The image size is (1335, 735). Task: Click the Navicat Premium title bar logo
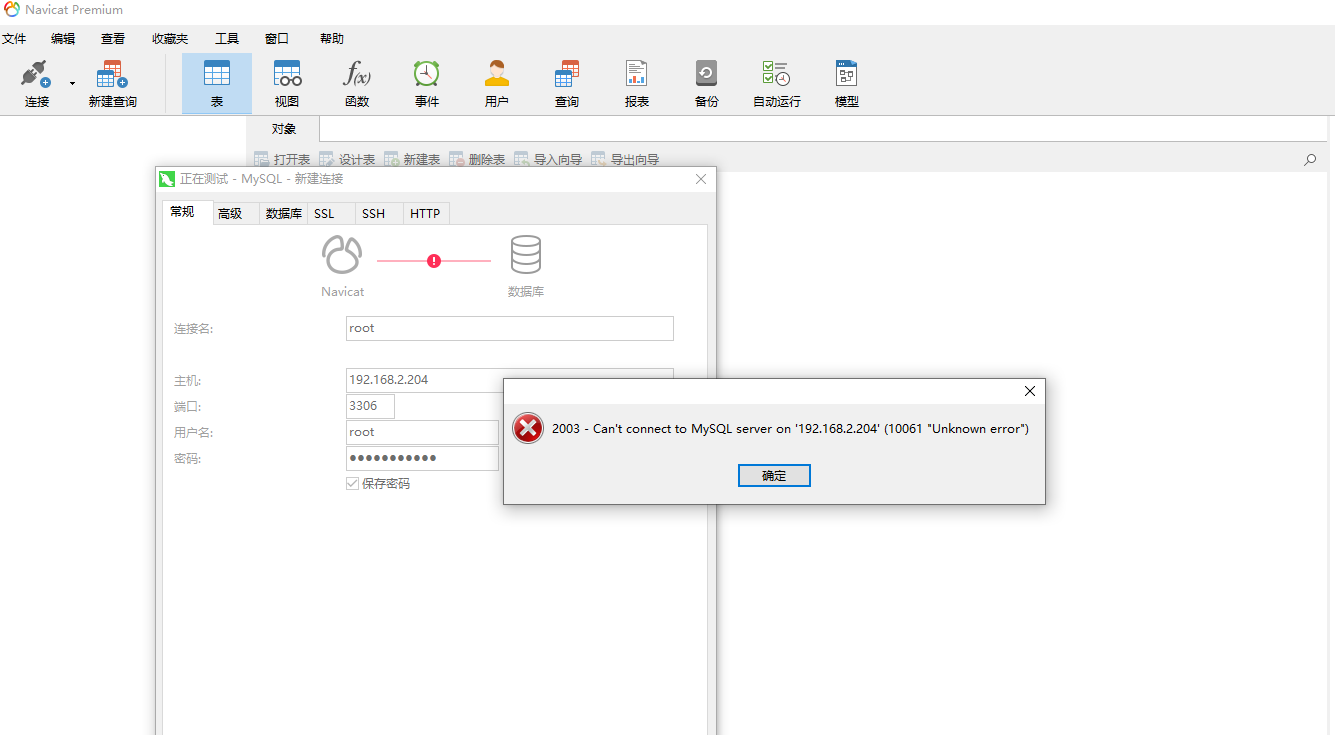coord(11,9)
